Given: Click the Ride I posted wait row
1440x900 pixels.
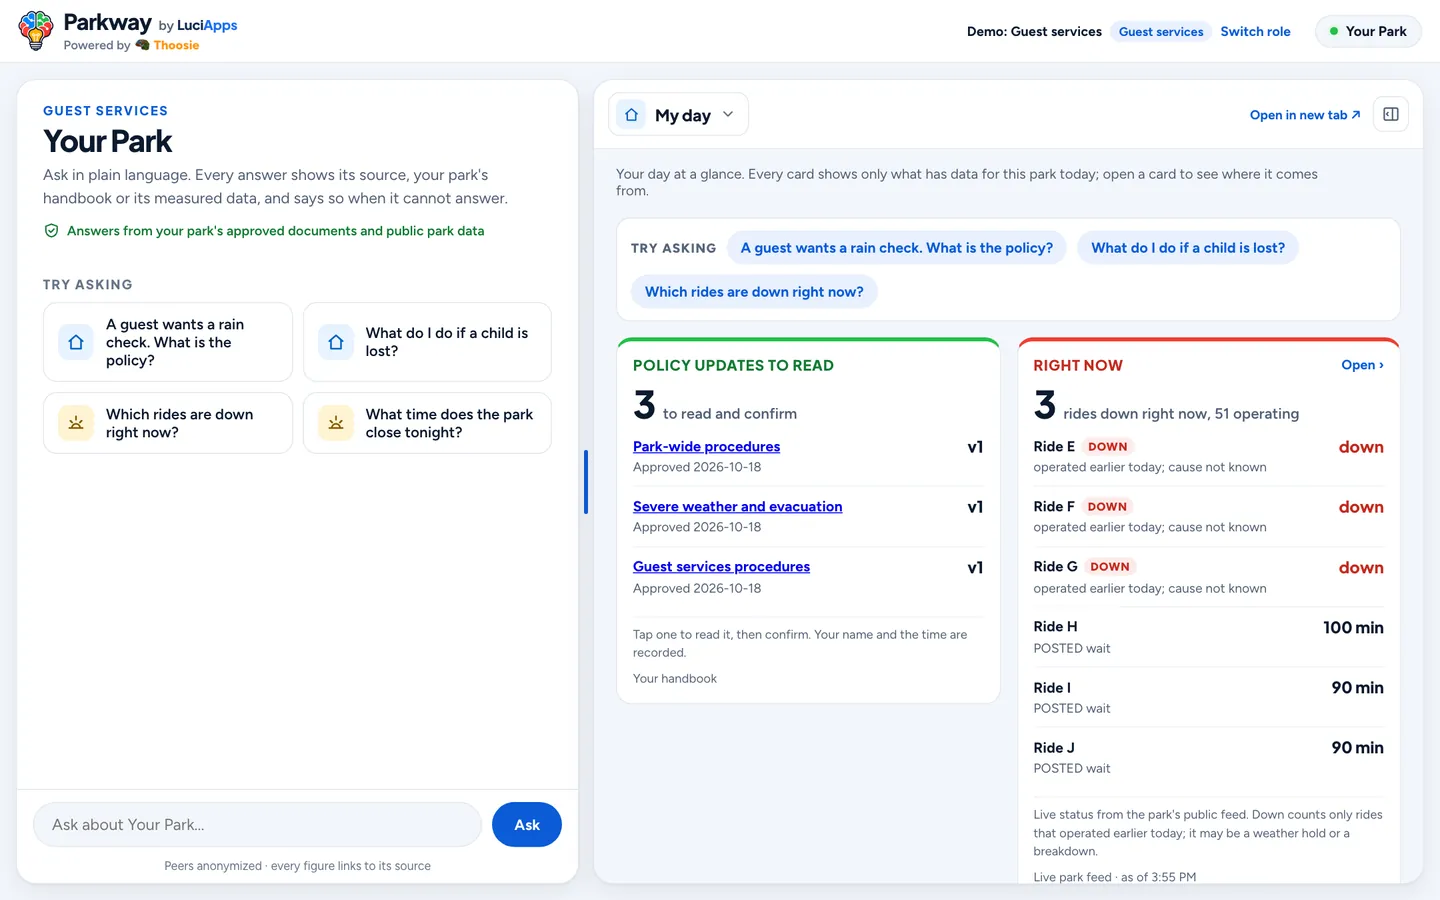Looking at the screenshot, I should pos(1208,697).
